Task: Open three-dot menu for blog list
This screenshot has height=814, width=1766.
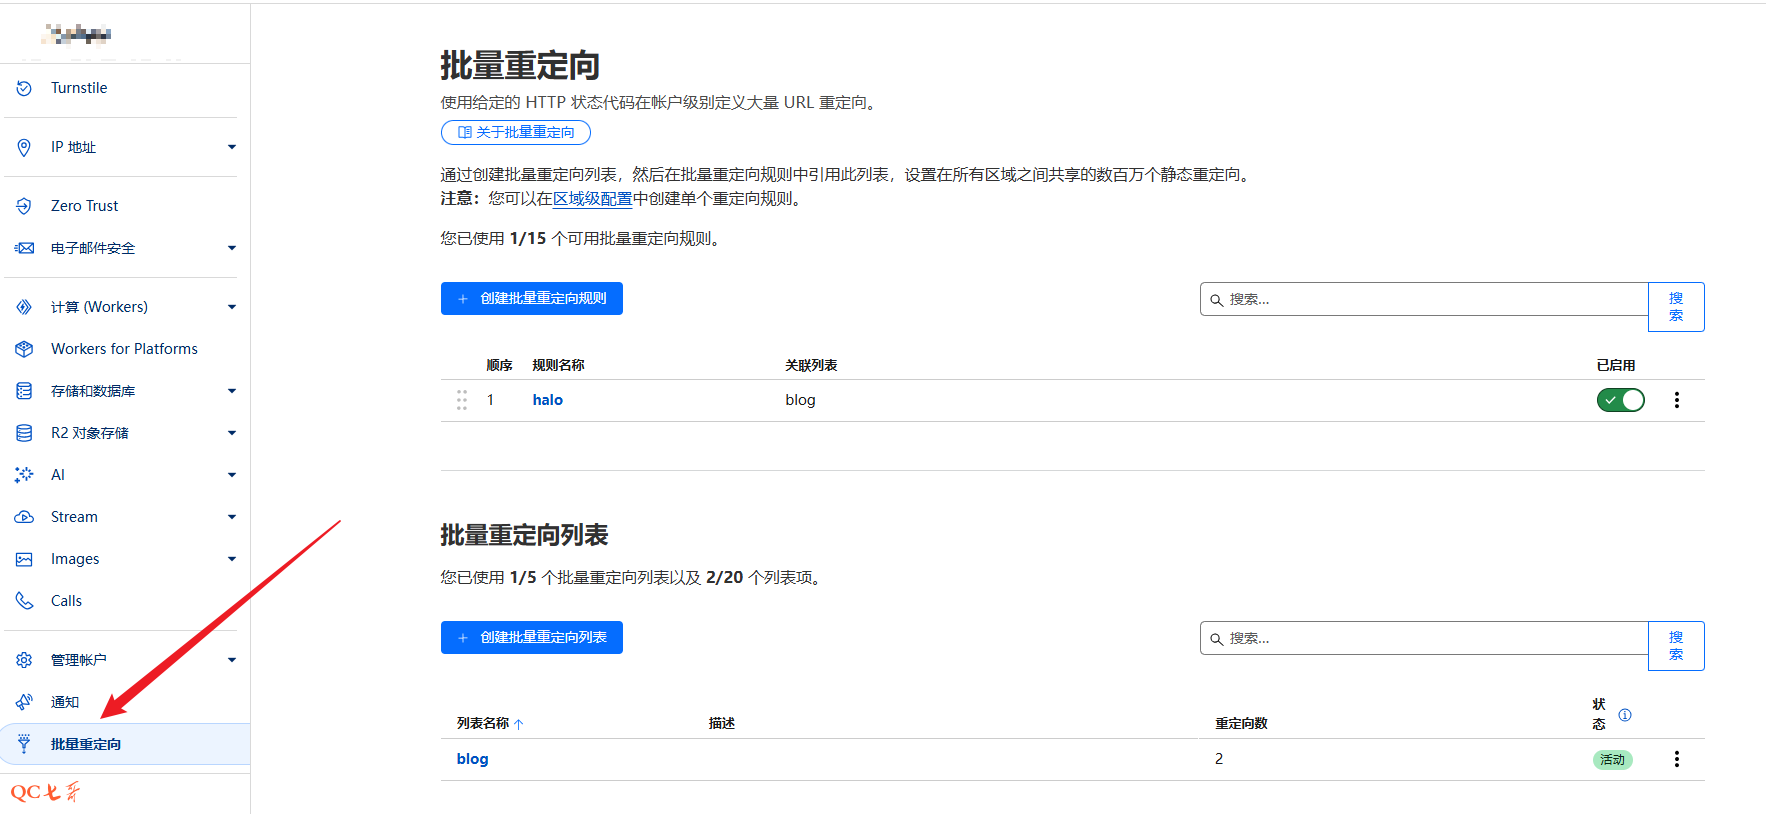Action: [1676, 759]
